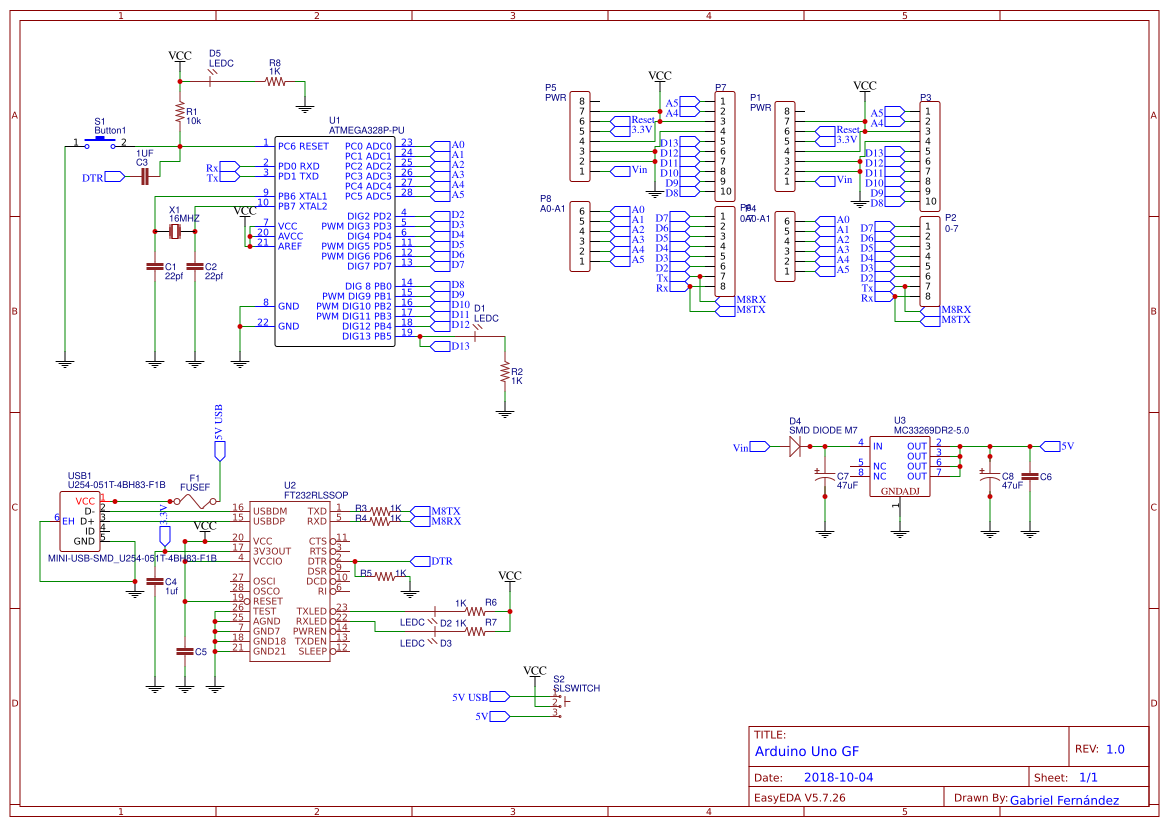Image resolution: width=1169 pixels, height=827 pixels.
Task: Select the D4 SMD DIODE M7 symbol
Action: click(x=796, y=447)
